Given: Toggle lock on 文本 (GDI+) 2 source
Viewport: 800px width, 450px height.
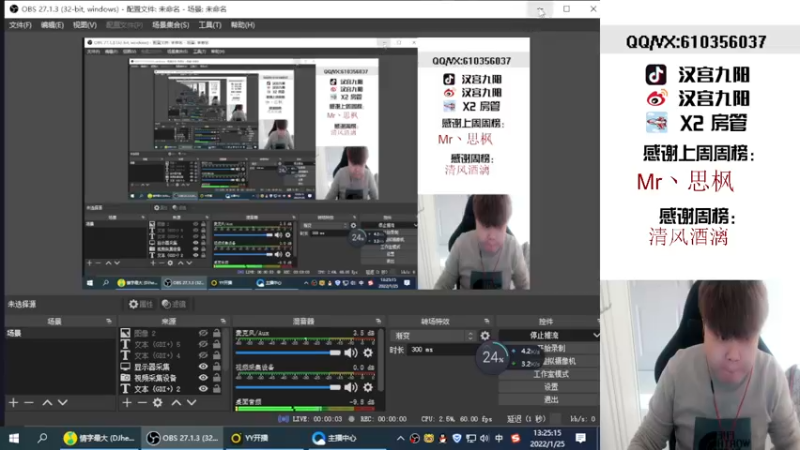Looking at the screenshot, I should click(217, 389).
